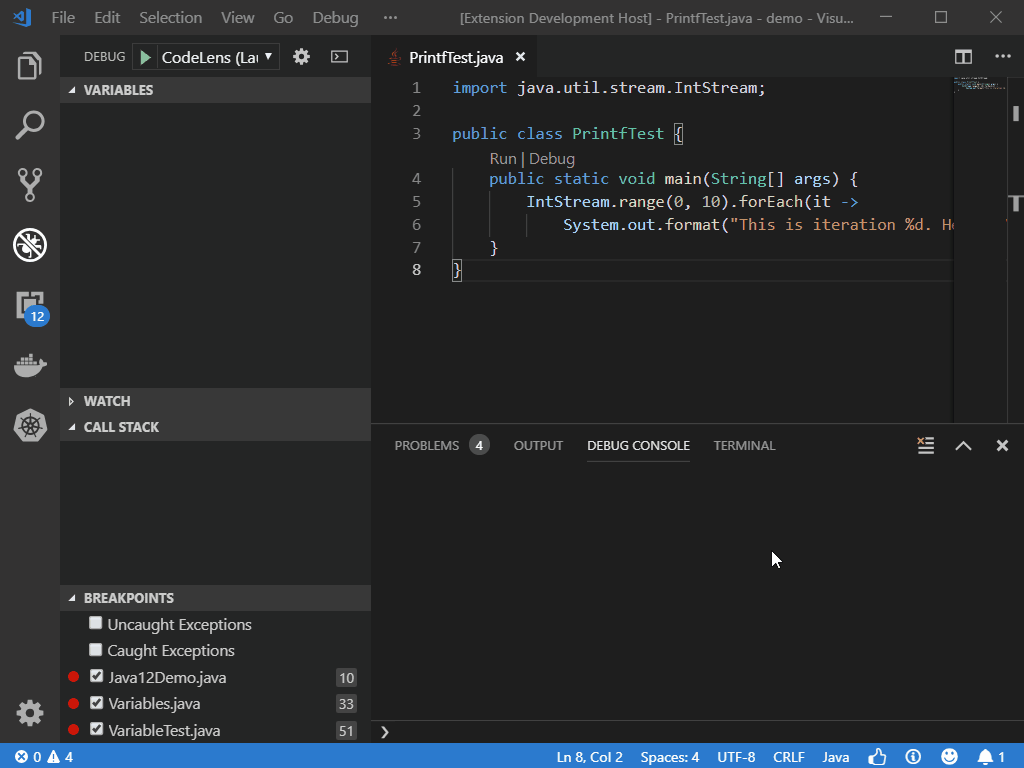
Task: Show errors and warnings count in status bar
Action: (44, 757)
